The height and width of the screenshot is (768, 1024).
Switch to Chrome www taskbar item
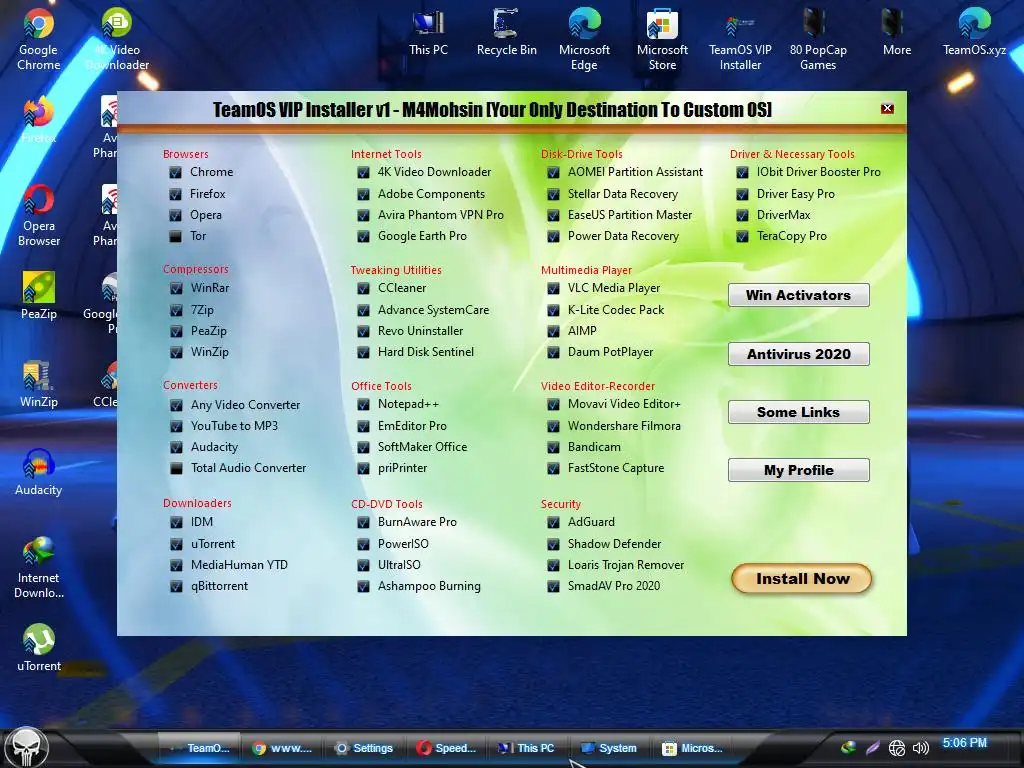click(x=283, y=748)
